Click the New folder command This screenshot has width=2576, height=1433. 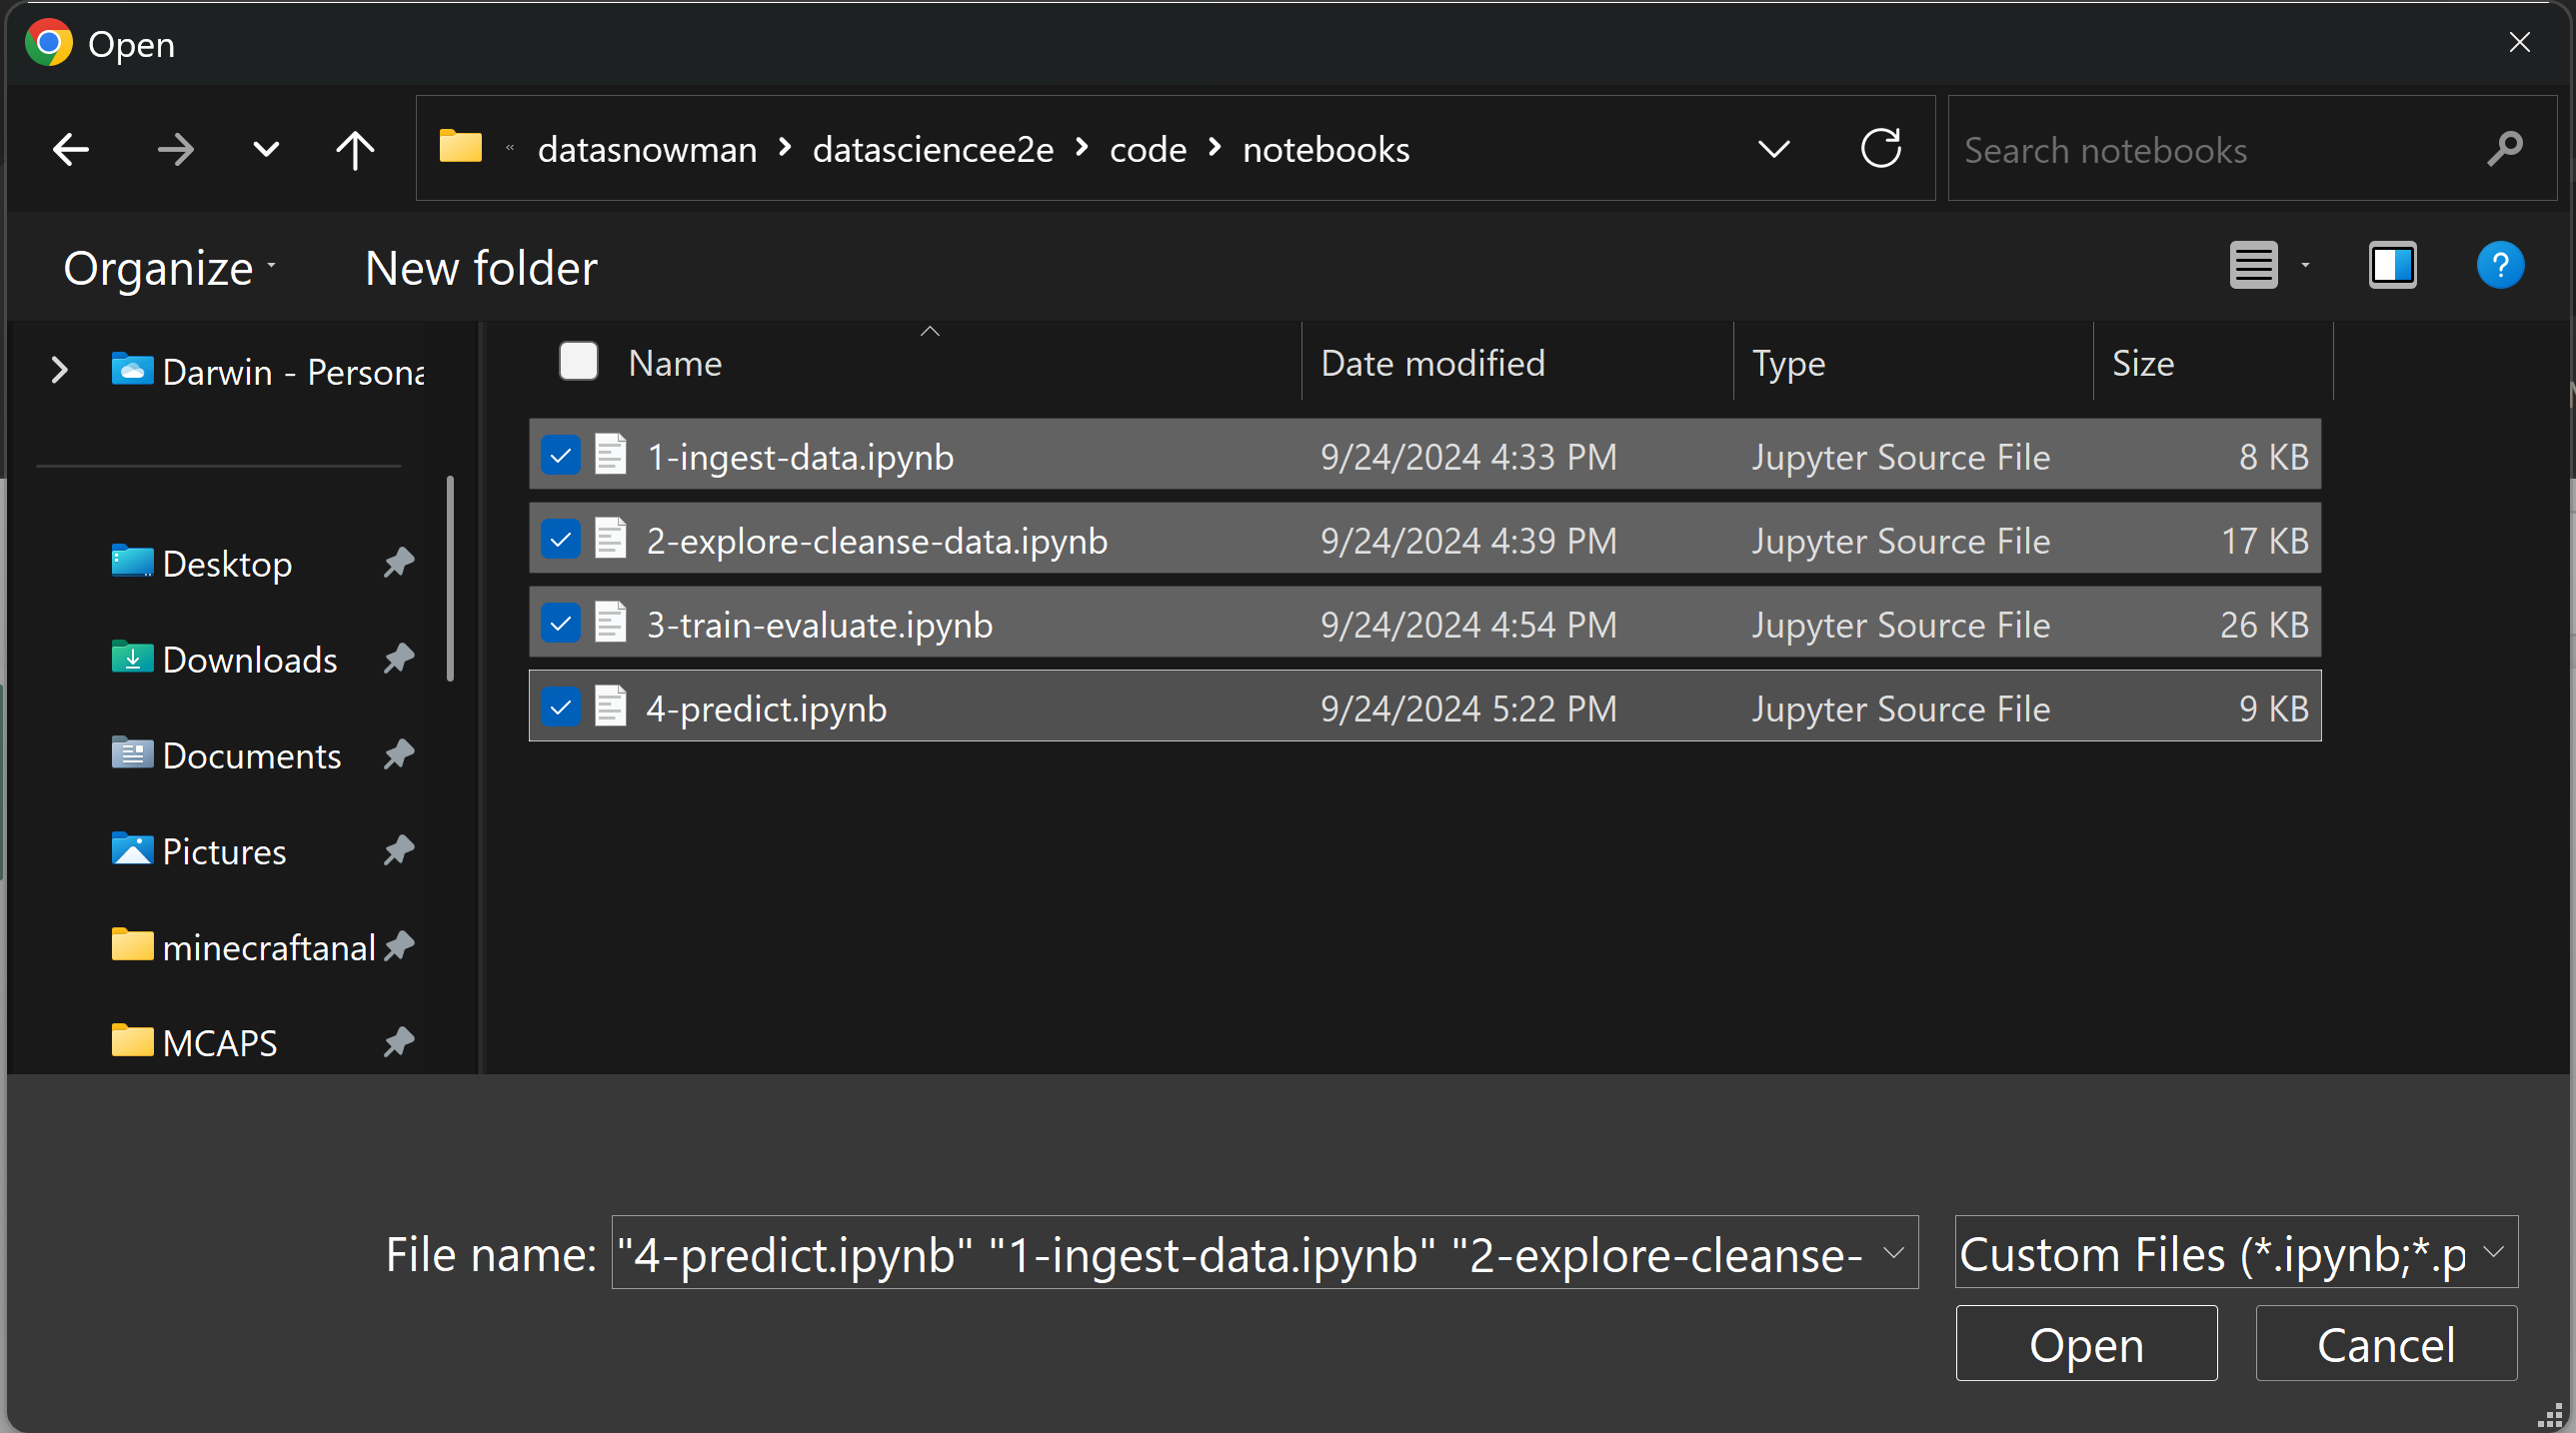(481, 268)
